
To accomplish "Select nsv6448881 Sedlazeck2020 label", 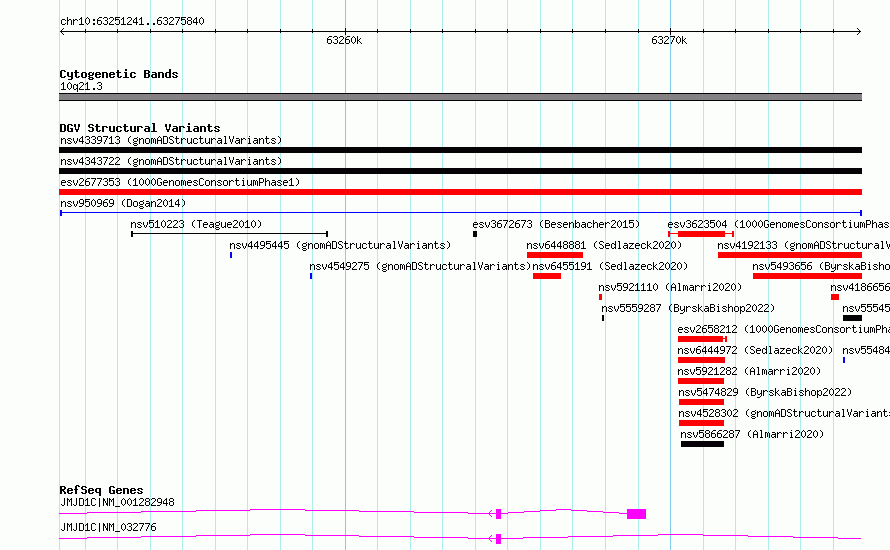I will (604, 245).
